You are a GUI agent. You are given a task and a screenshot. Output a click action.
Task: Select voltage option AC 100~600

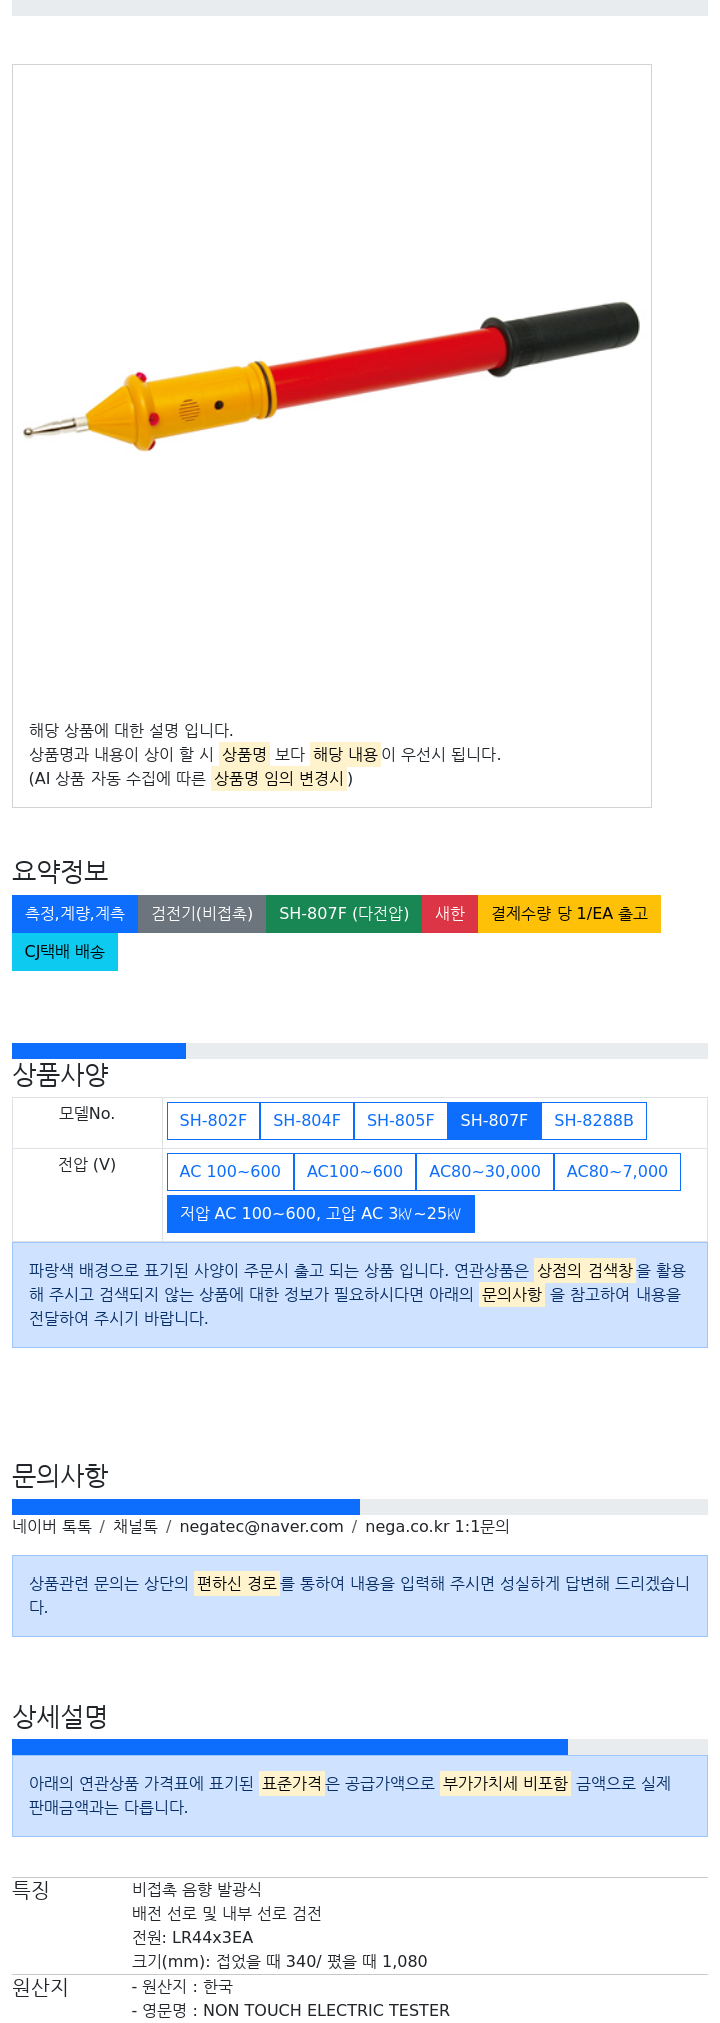[230, 1172]
